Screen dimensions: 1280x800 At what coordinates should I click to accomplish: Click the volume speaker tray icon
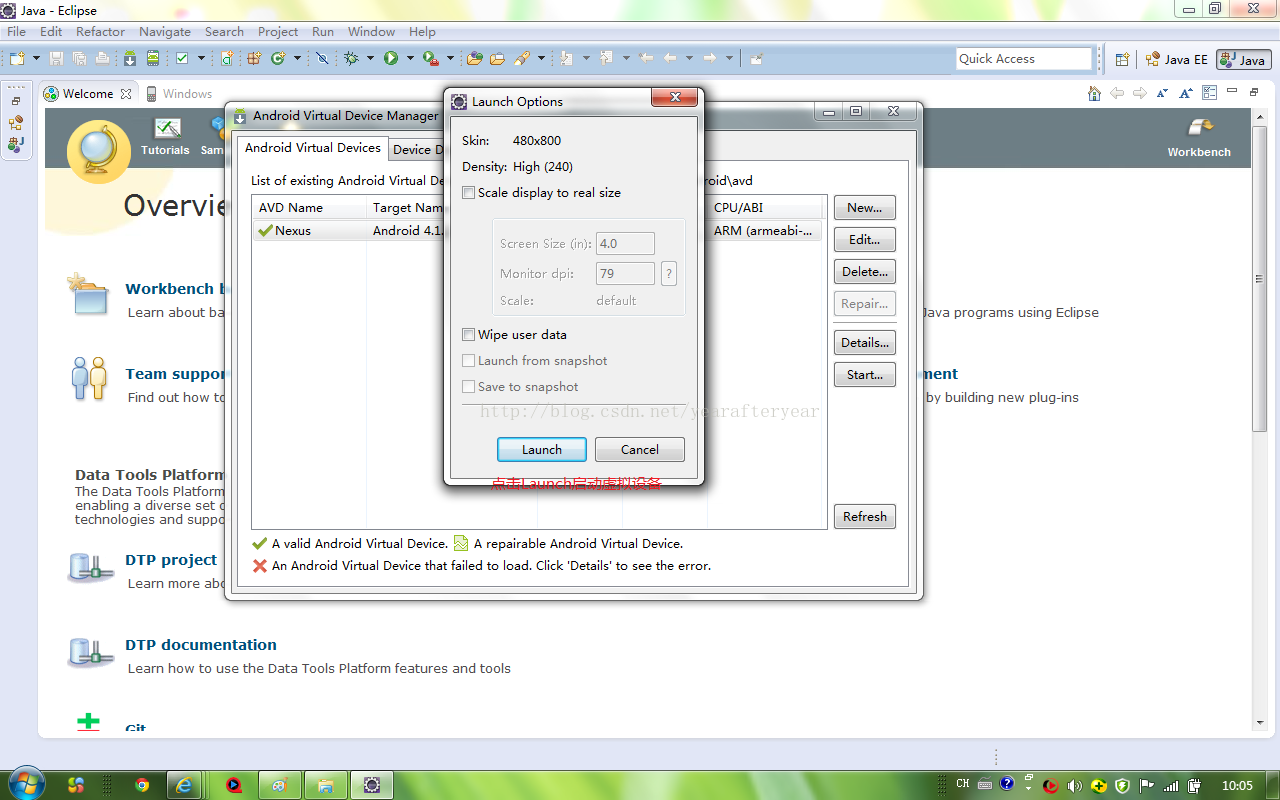click(x=1075, y=785)
